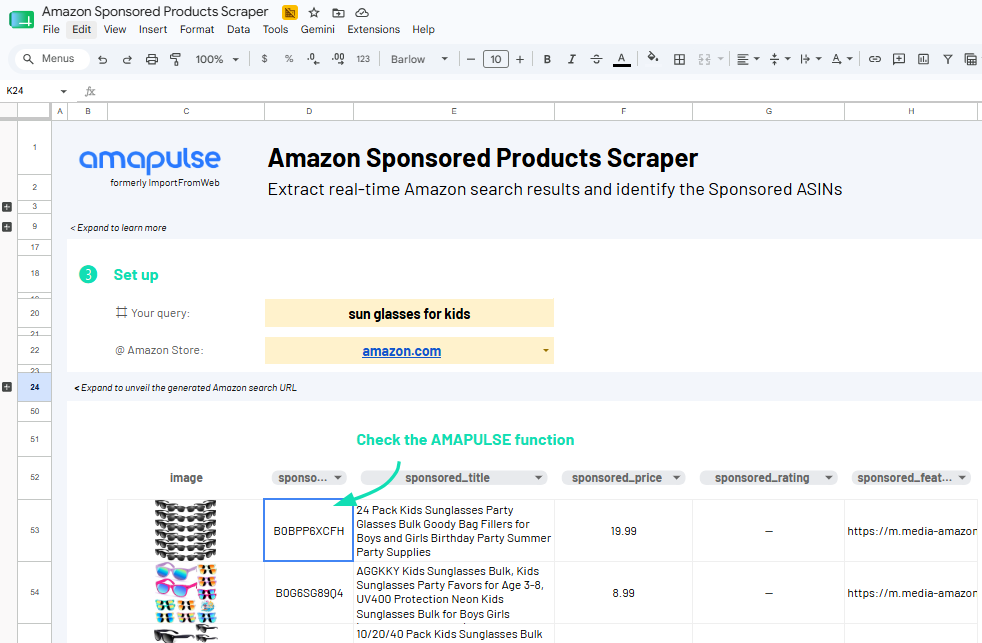Increase font size plus button

[520, 59]
